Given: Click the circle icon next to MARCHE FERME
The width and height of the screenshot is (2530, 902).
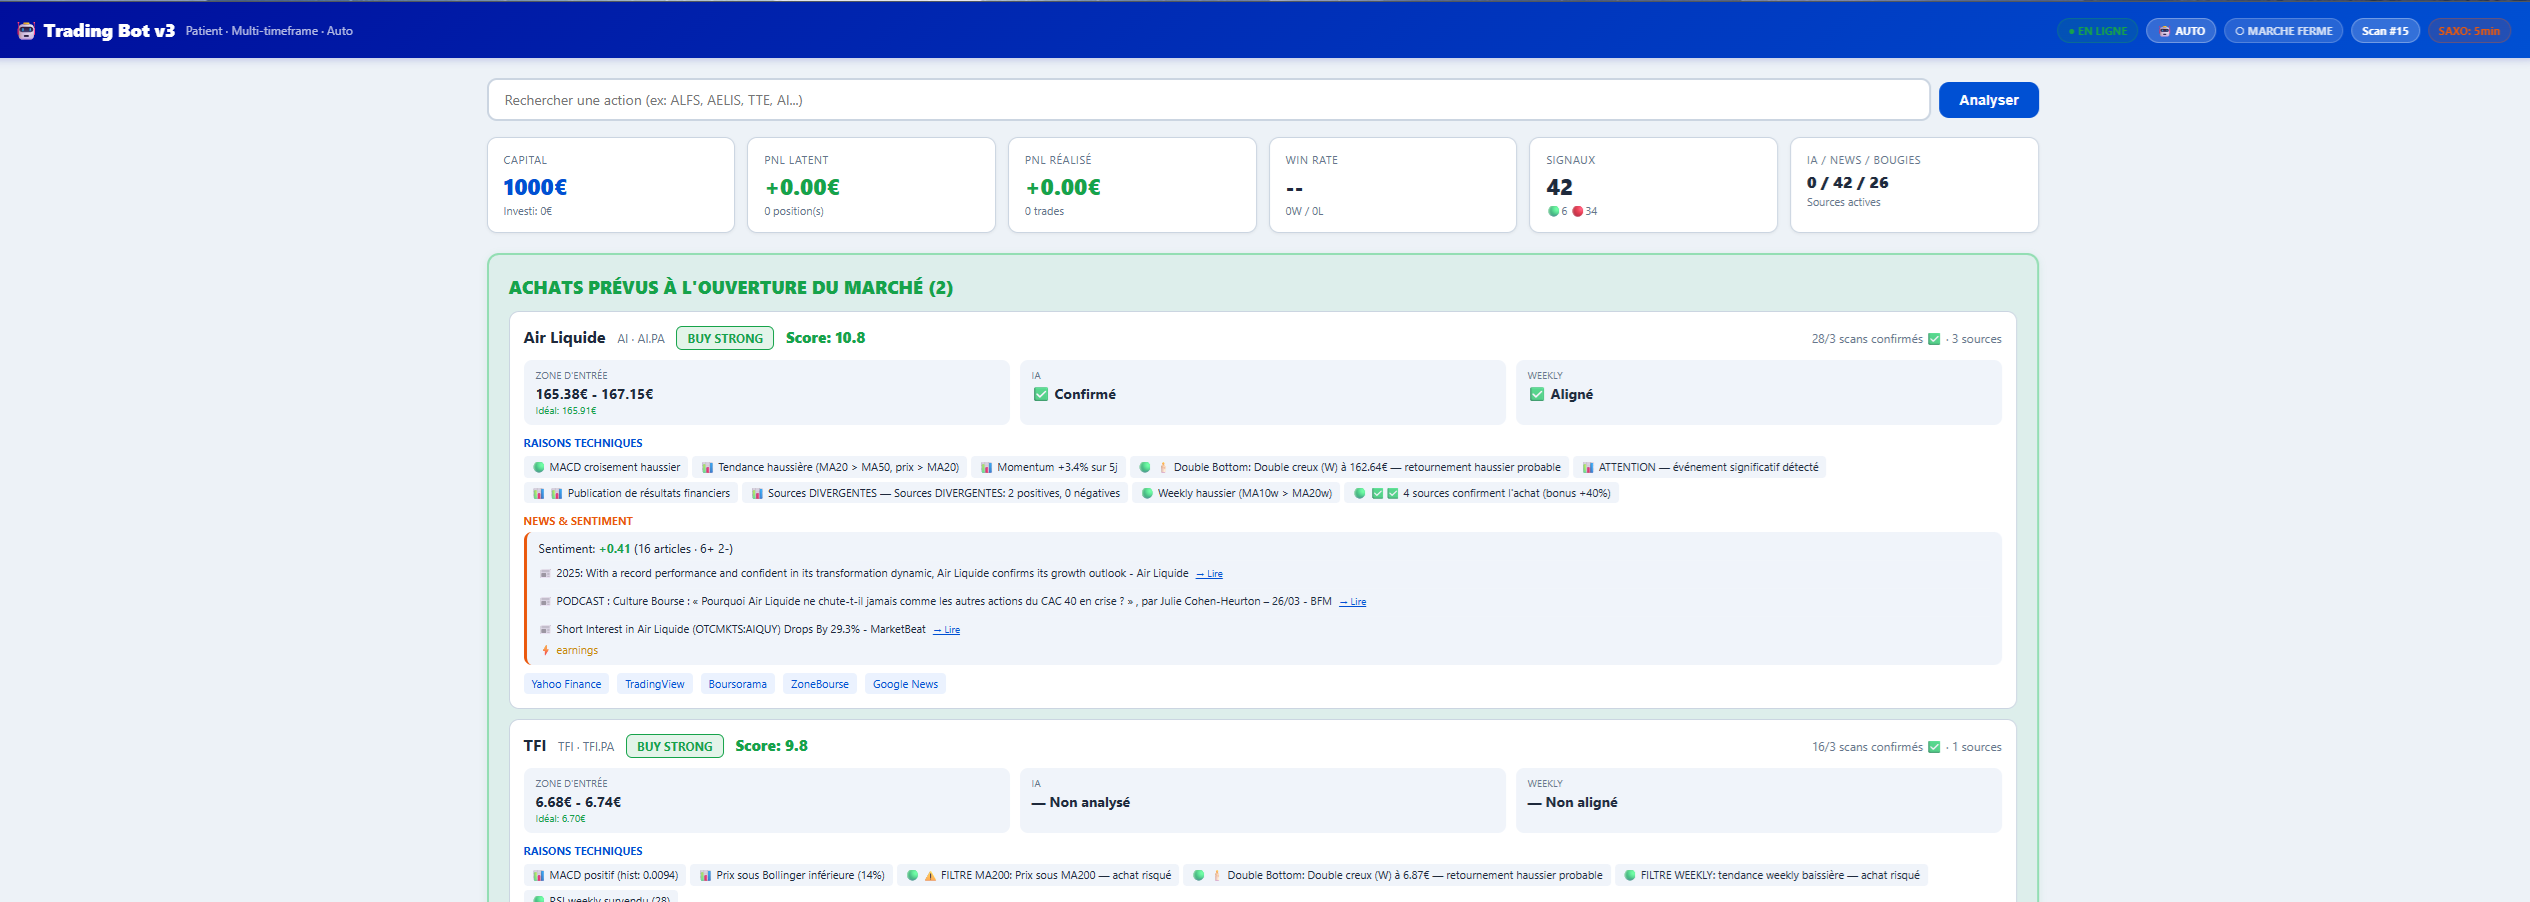Looking at the screenshot, I should point(2240,30).
